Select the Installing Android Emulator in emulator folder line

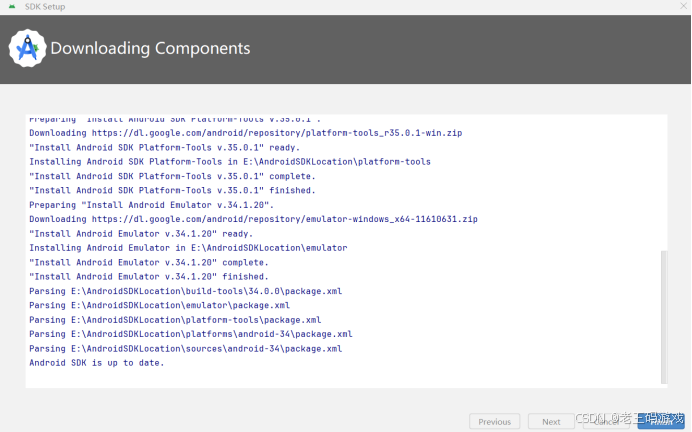point(188,248)
